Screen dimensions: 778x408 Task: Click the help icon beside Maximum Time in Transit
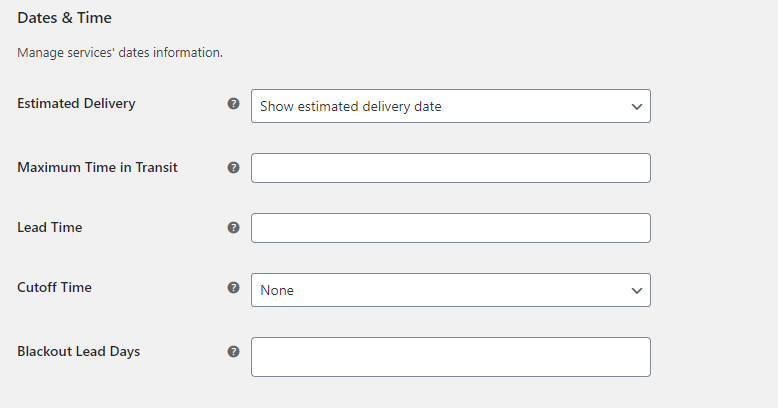(233, 168)
